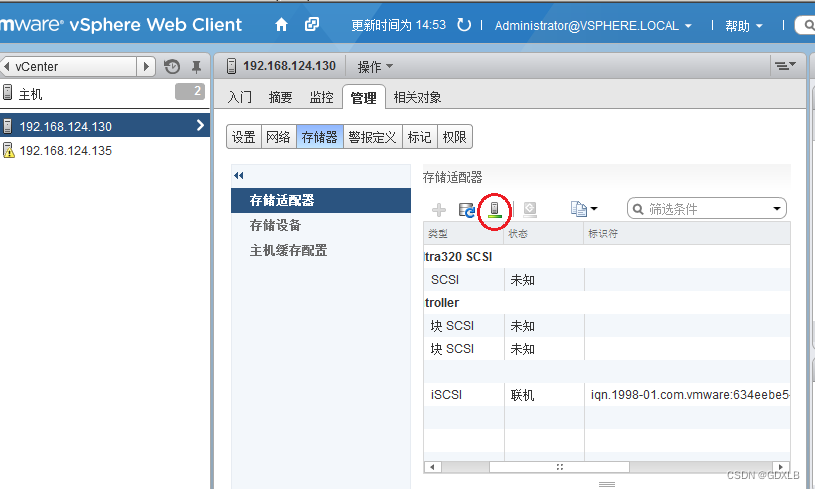This screenshot has height=489, width=815.
Task: Select the 管理 tab
Action: point(363,97)
